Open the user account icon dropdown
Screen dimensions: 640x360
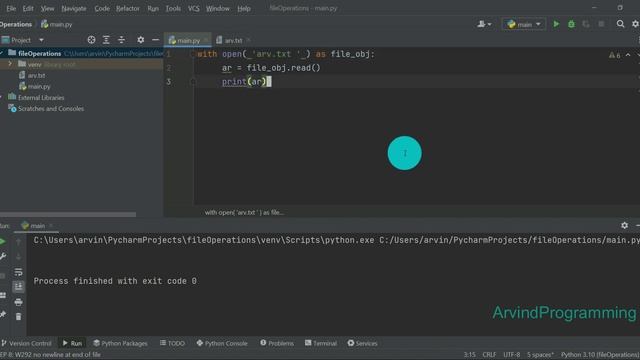[x=484, y=24]
